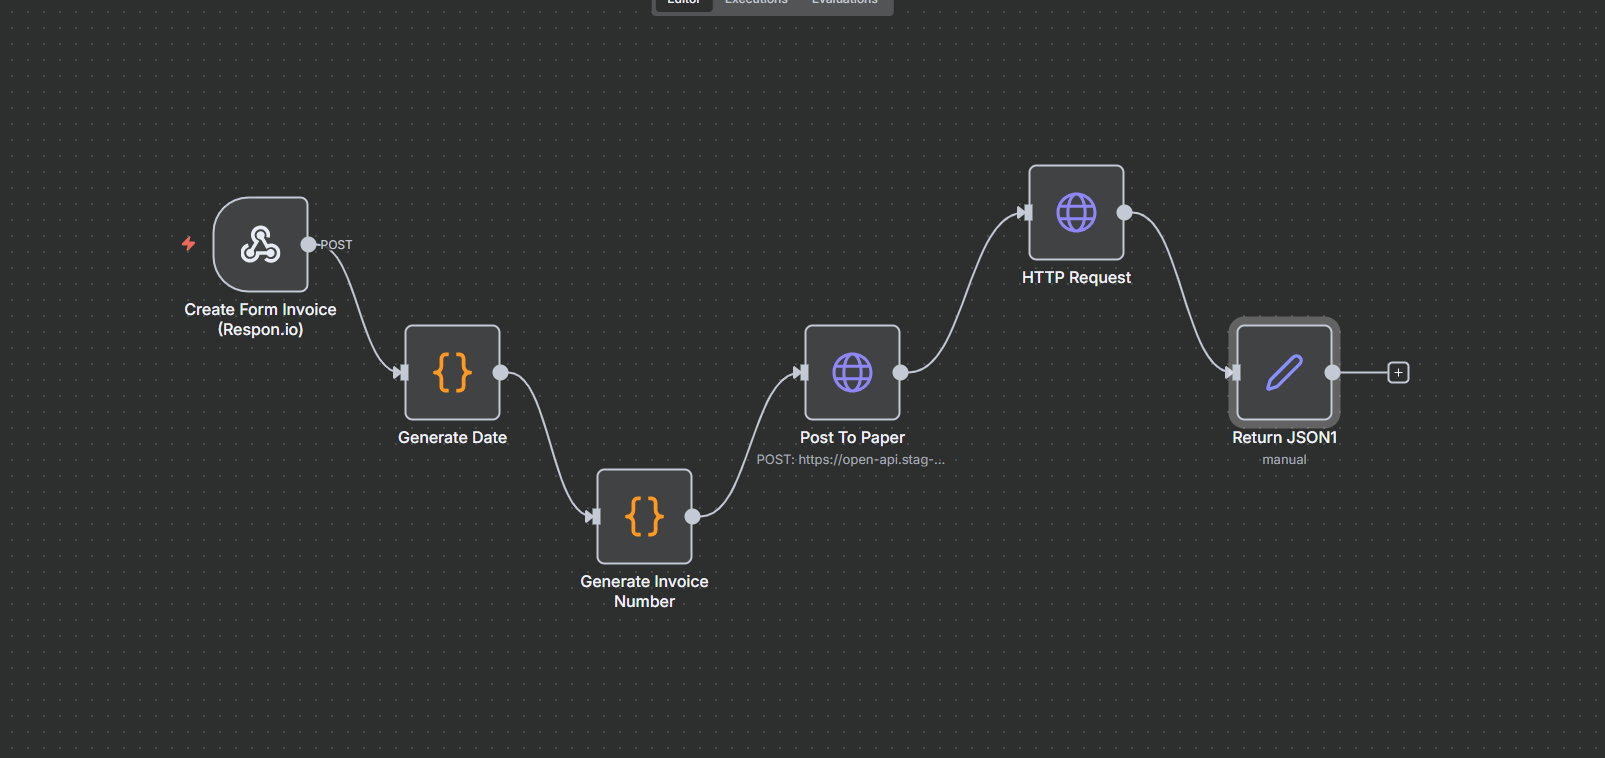1605x758 pixels.
Task: Click the Generate Date output connector dot
Action: (x=501, y=373)
